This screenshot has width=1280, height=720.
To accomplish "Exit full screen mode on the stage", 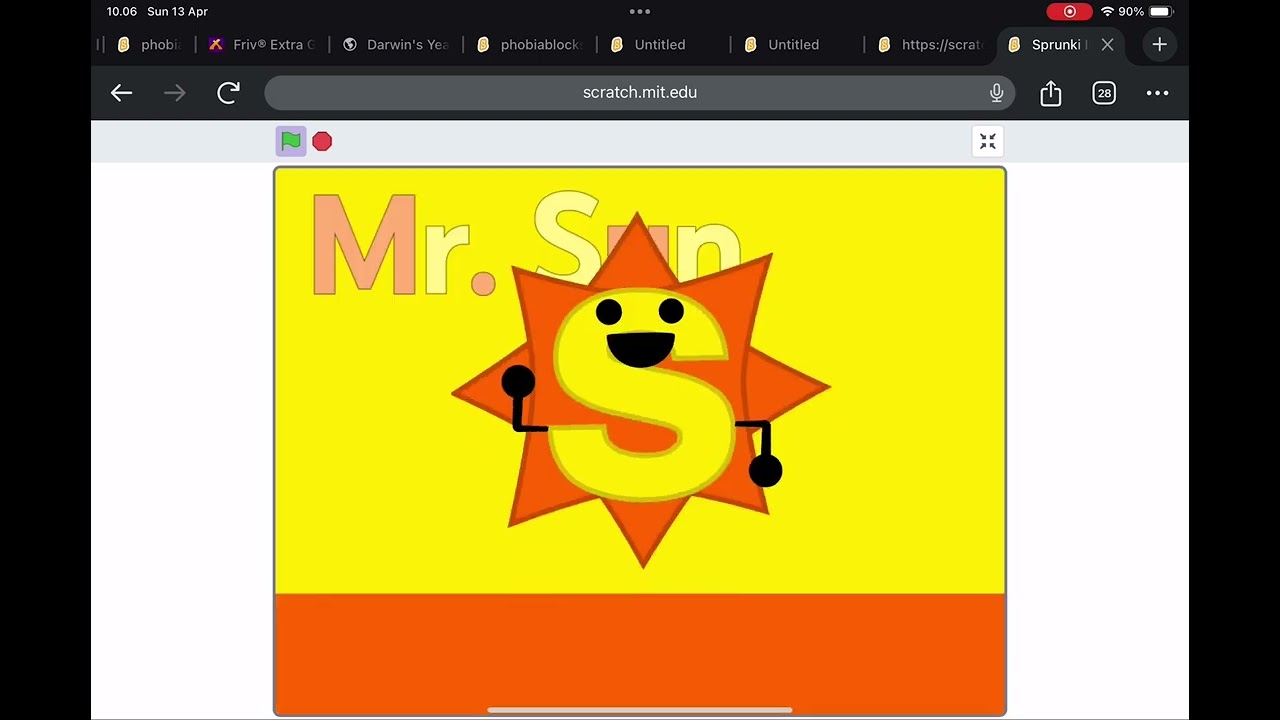I will 988,141.
